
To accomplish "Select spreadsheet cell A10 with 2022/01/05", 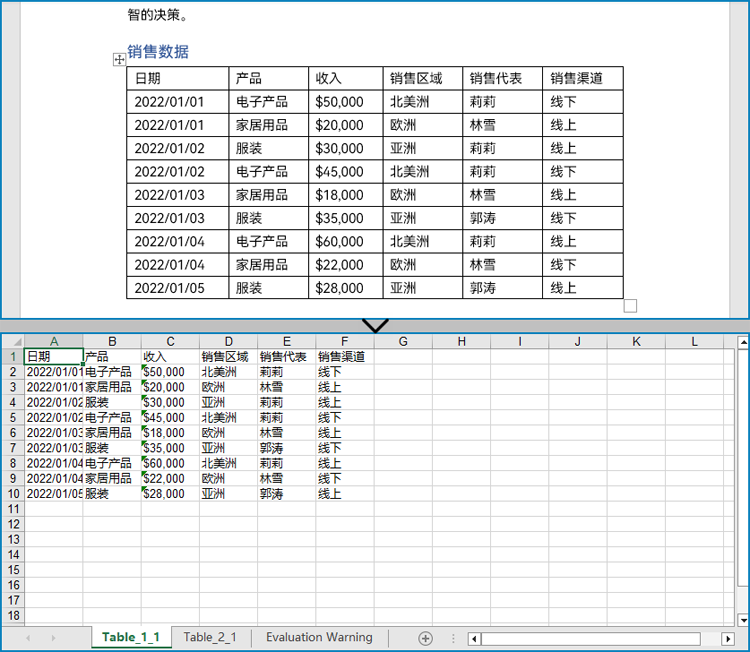I will (x=54, y=494).
